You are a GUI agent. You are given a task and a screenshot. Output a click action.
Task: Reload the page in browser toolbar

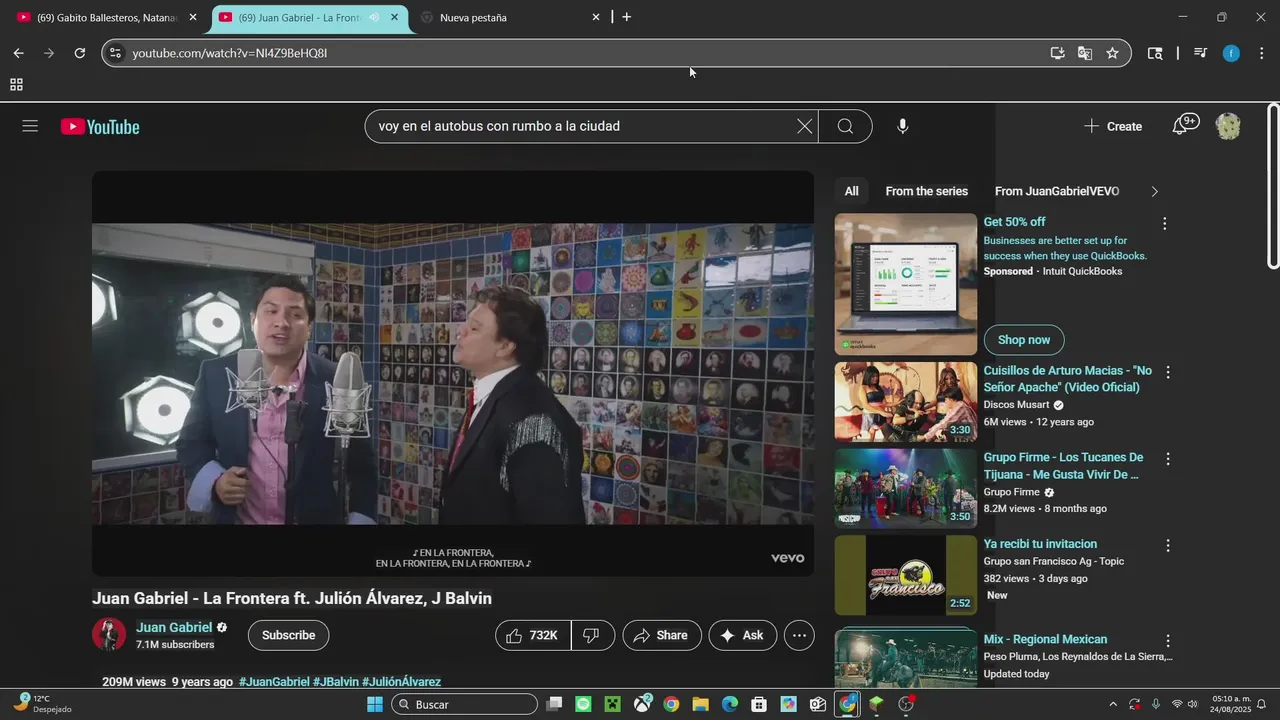tap(80, 53)
